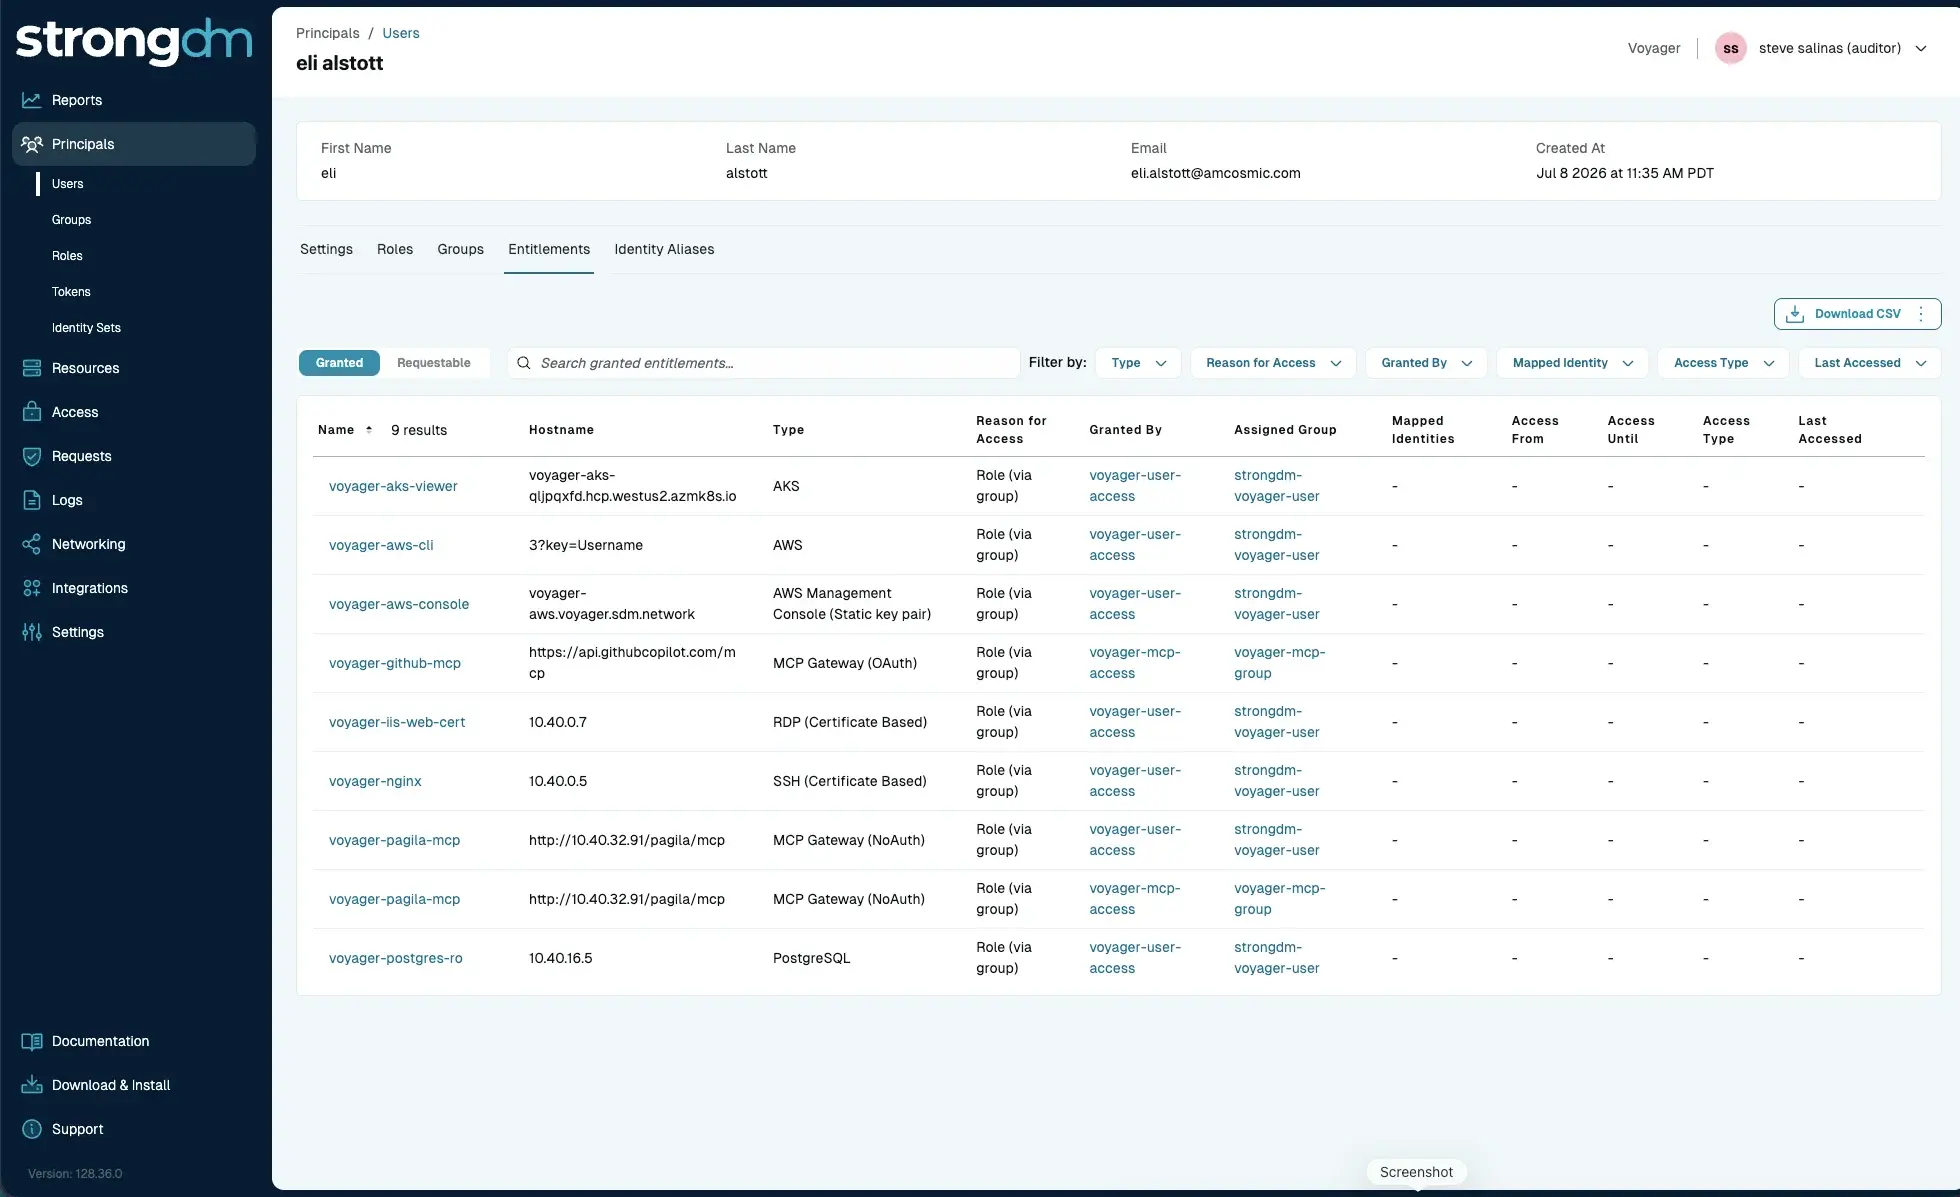1960x1197 pixels.
Task: Click the Download CSV button
Action: (x=1857, y=314)
